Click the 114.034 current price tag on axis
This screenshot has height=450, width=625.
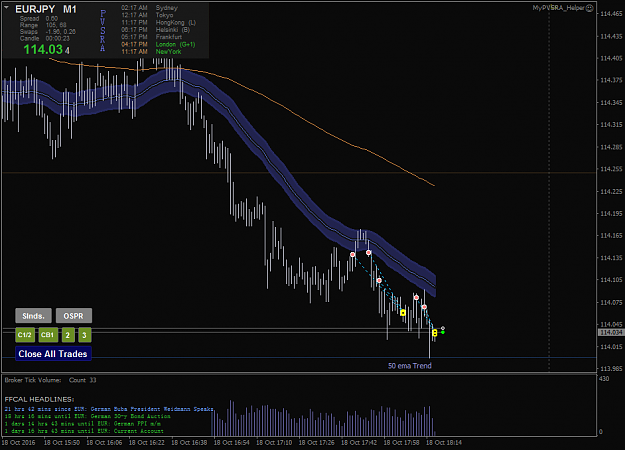tap(611, 332)
